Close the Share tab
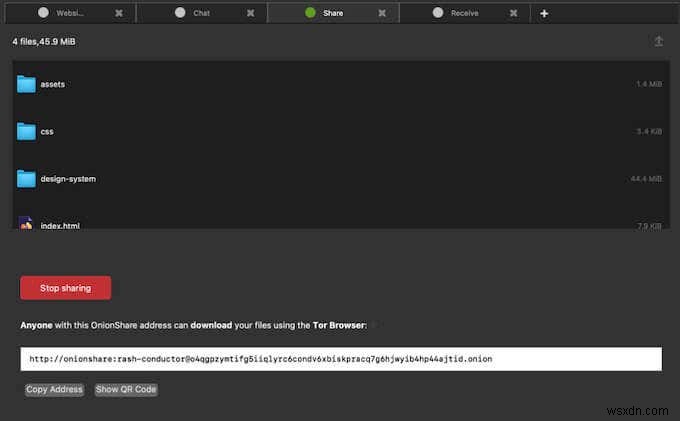The width and height of the screenshot is (680, 421). pyautogui.click(x=382, y=13)
